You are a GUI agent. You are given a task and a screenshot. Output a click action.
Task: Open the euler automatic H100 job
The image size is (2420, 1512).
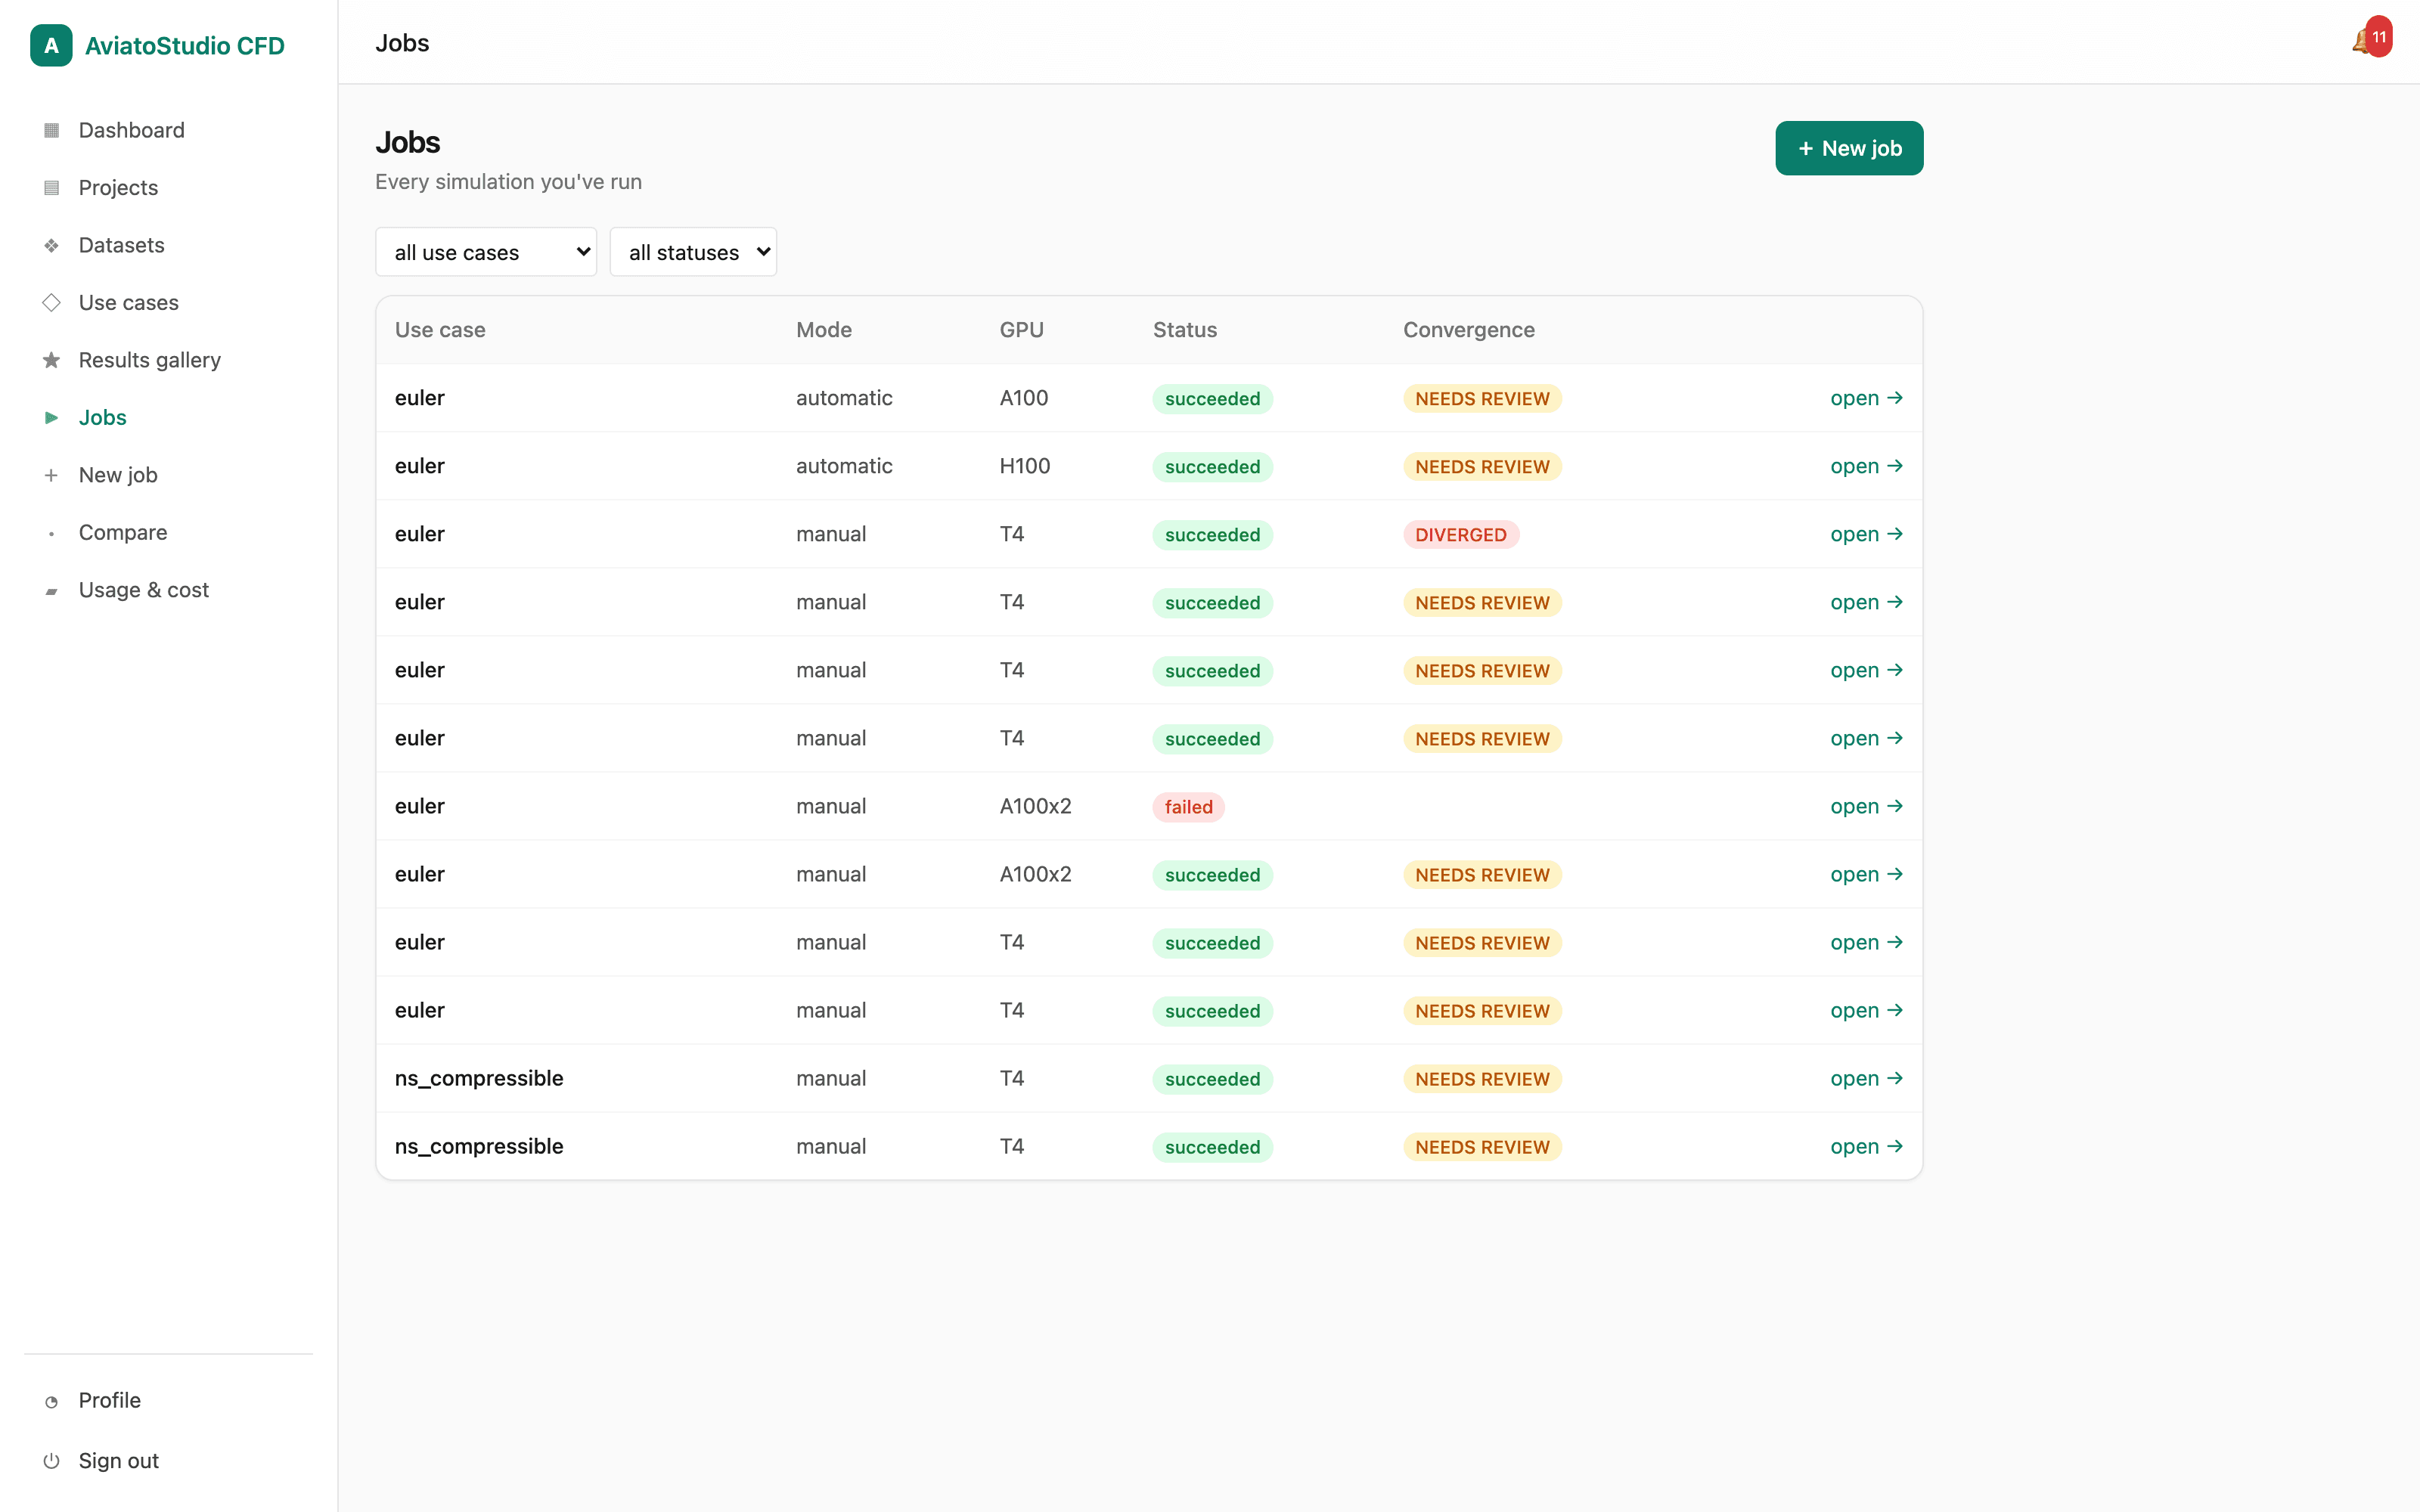1866,466
